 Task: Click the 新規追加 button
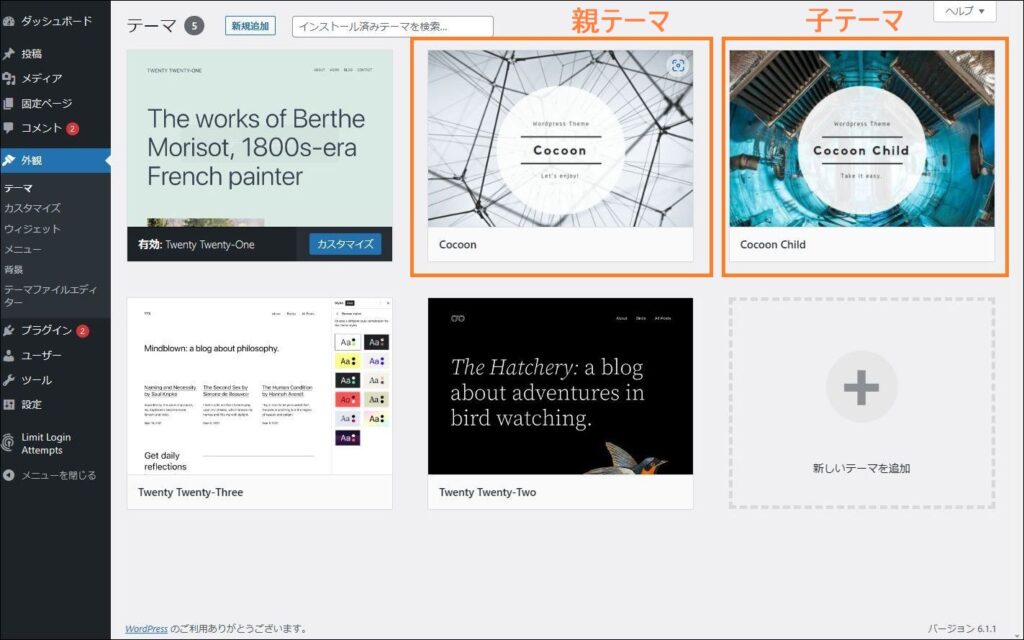click(250, 26)
